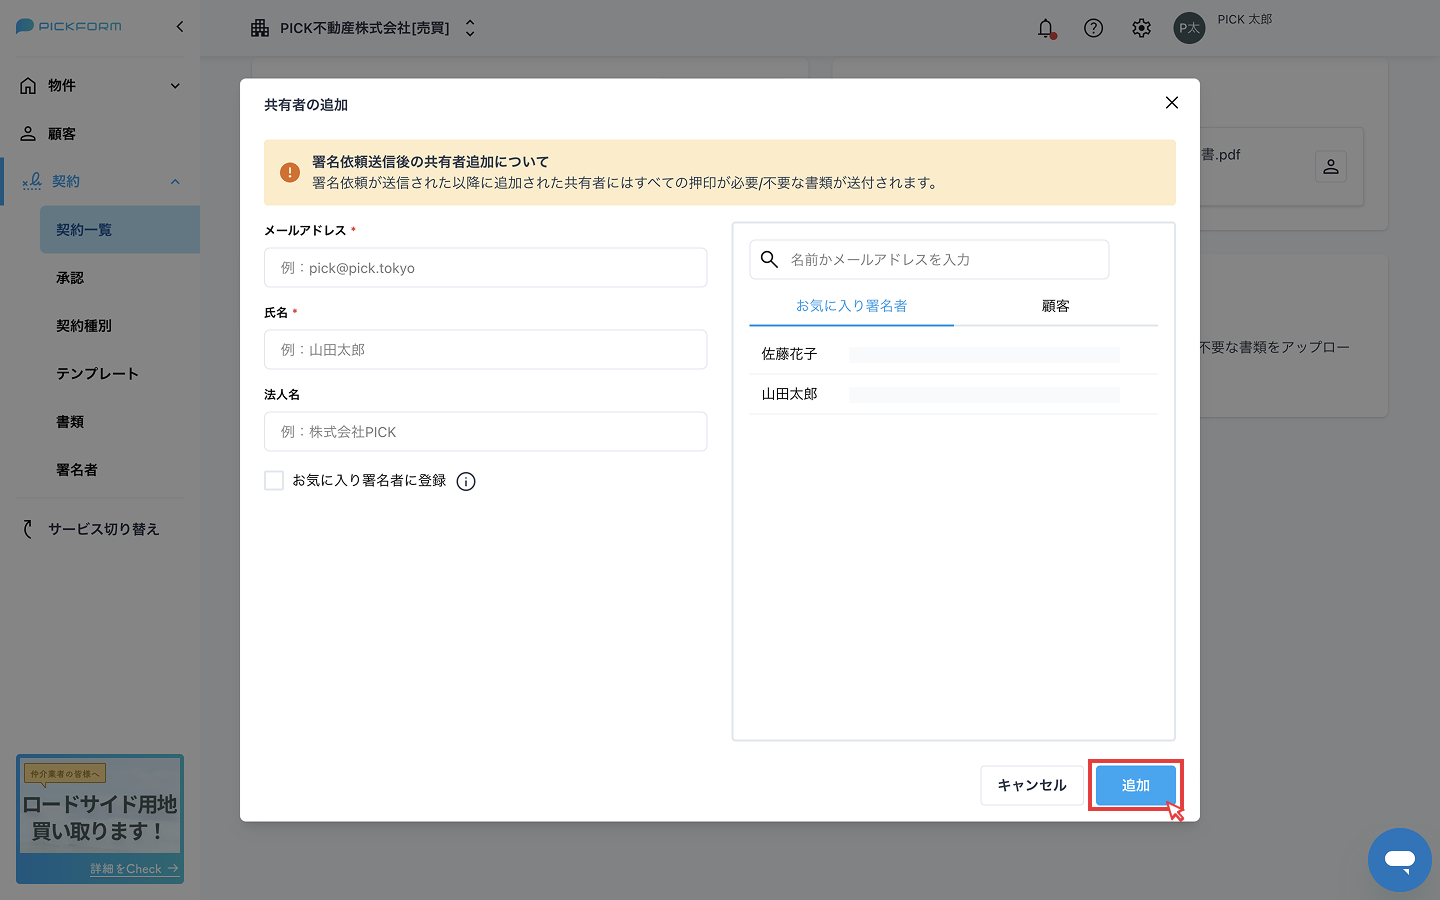Screen dimensions: 1440x900
Task: Open the chat support bubble
Action: 1399,859
